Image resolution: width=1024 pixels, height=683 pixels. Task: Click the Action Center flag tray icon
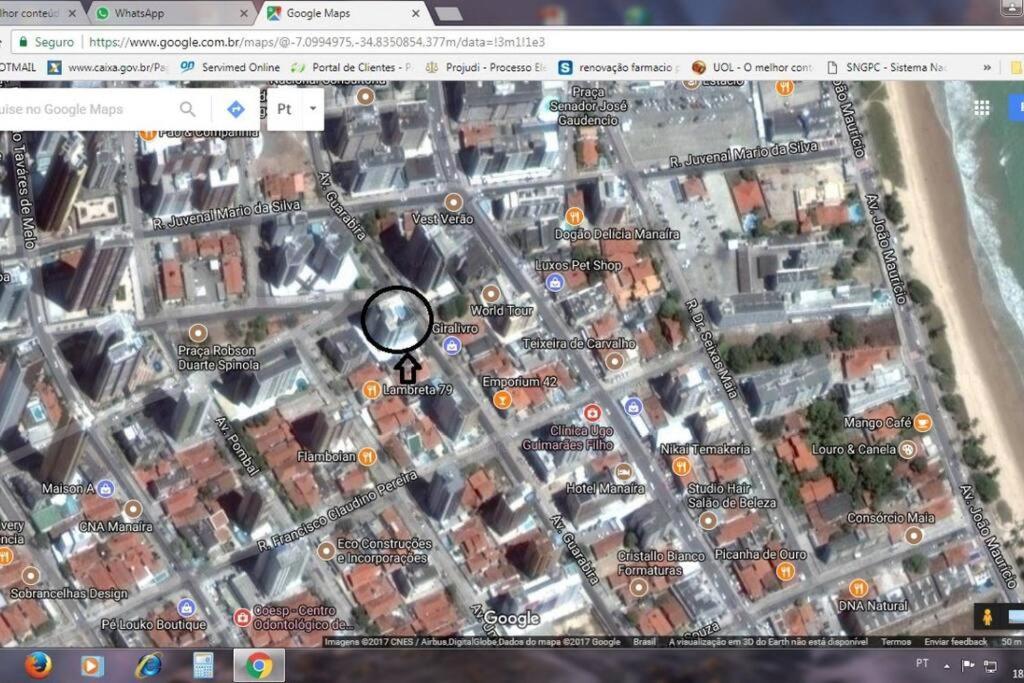[968, 665]
